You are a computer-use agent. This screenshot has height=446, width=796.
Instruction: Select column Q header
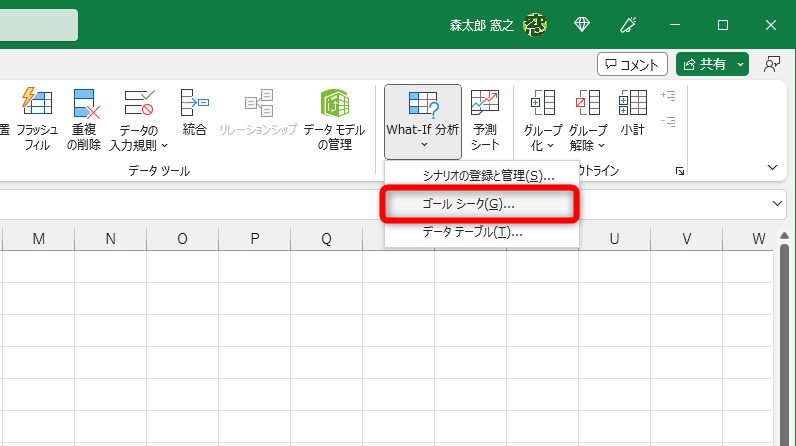point(326,238)
